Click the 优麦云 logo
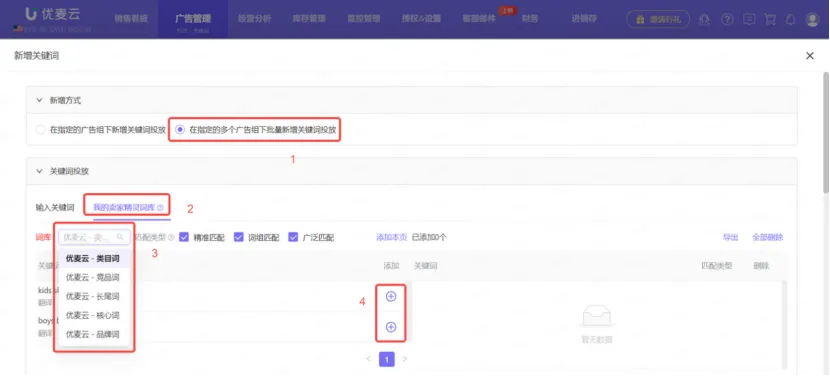The height and width of the screenshot is (376, 830). (x=53, y=14)
